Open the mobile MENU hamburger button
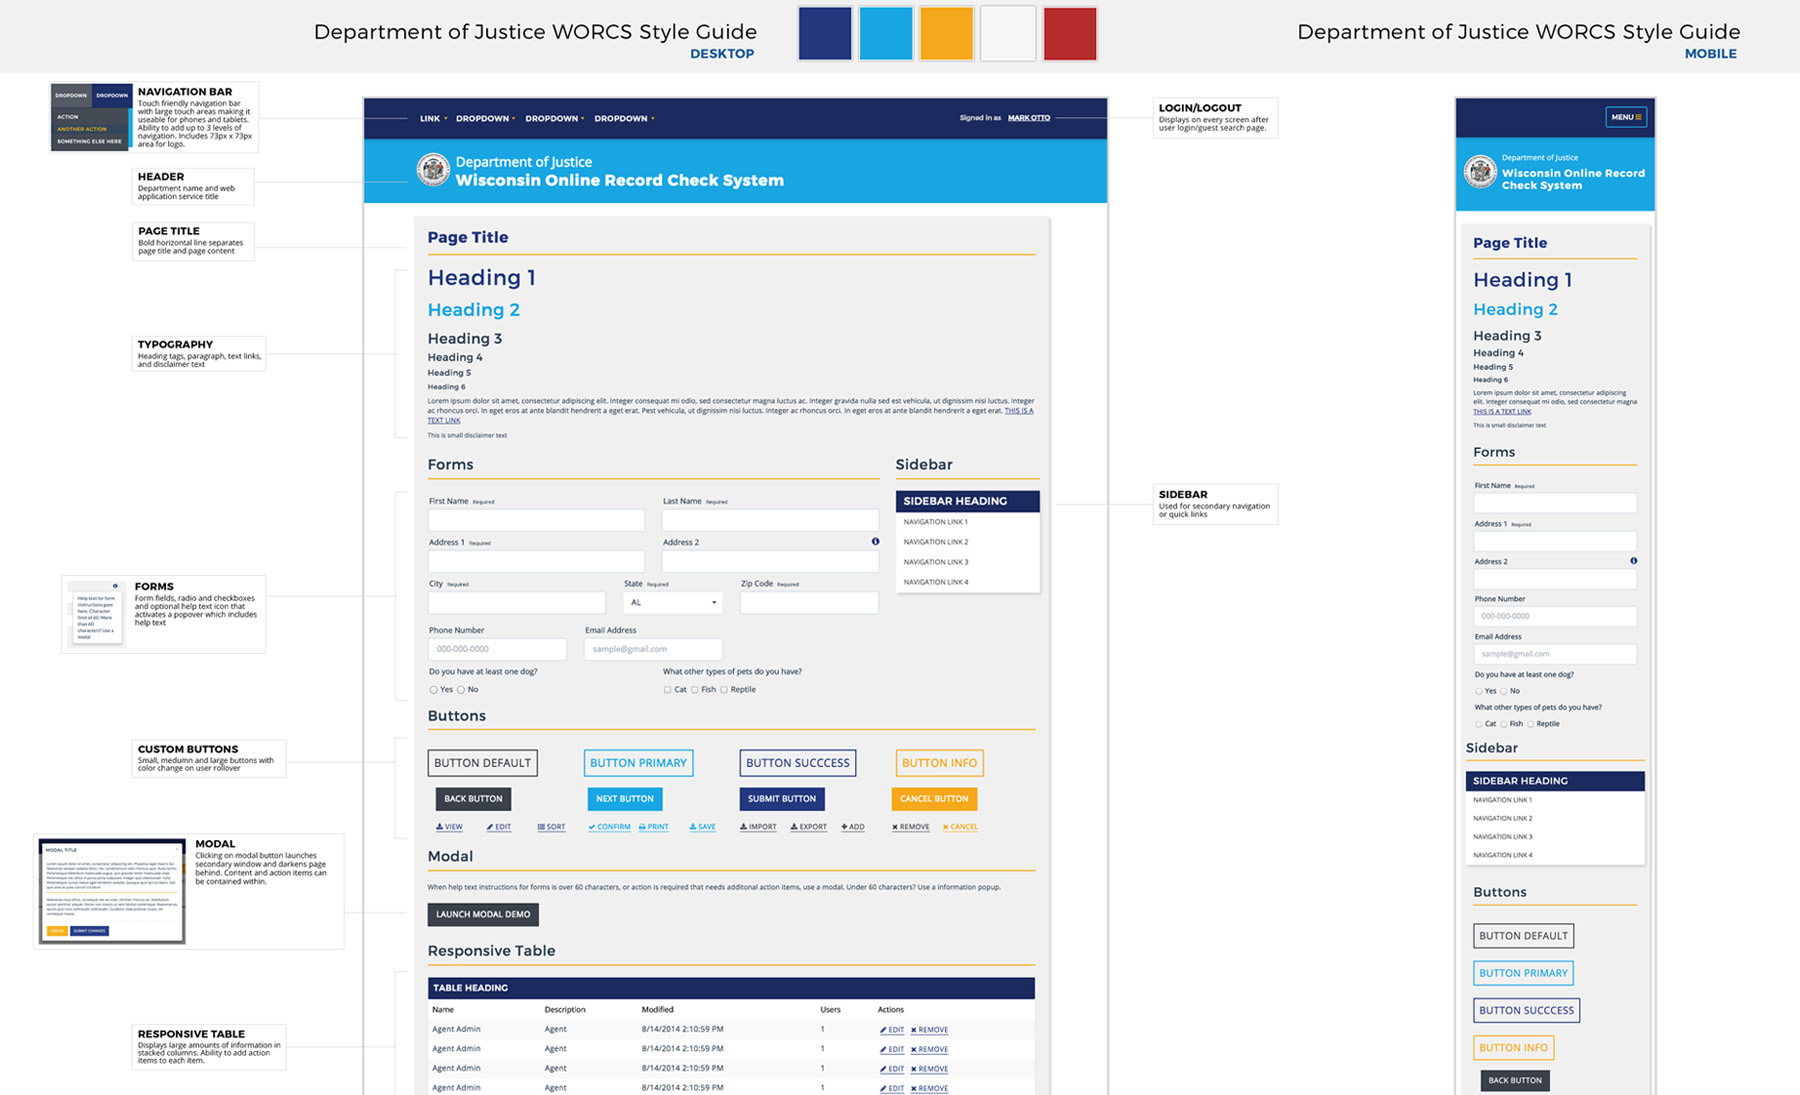 [x=1626, y=117]
